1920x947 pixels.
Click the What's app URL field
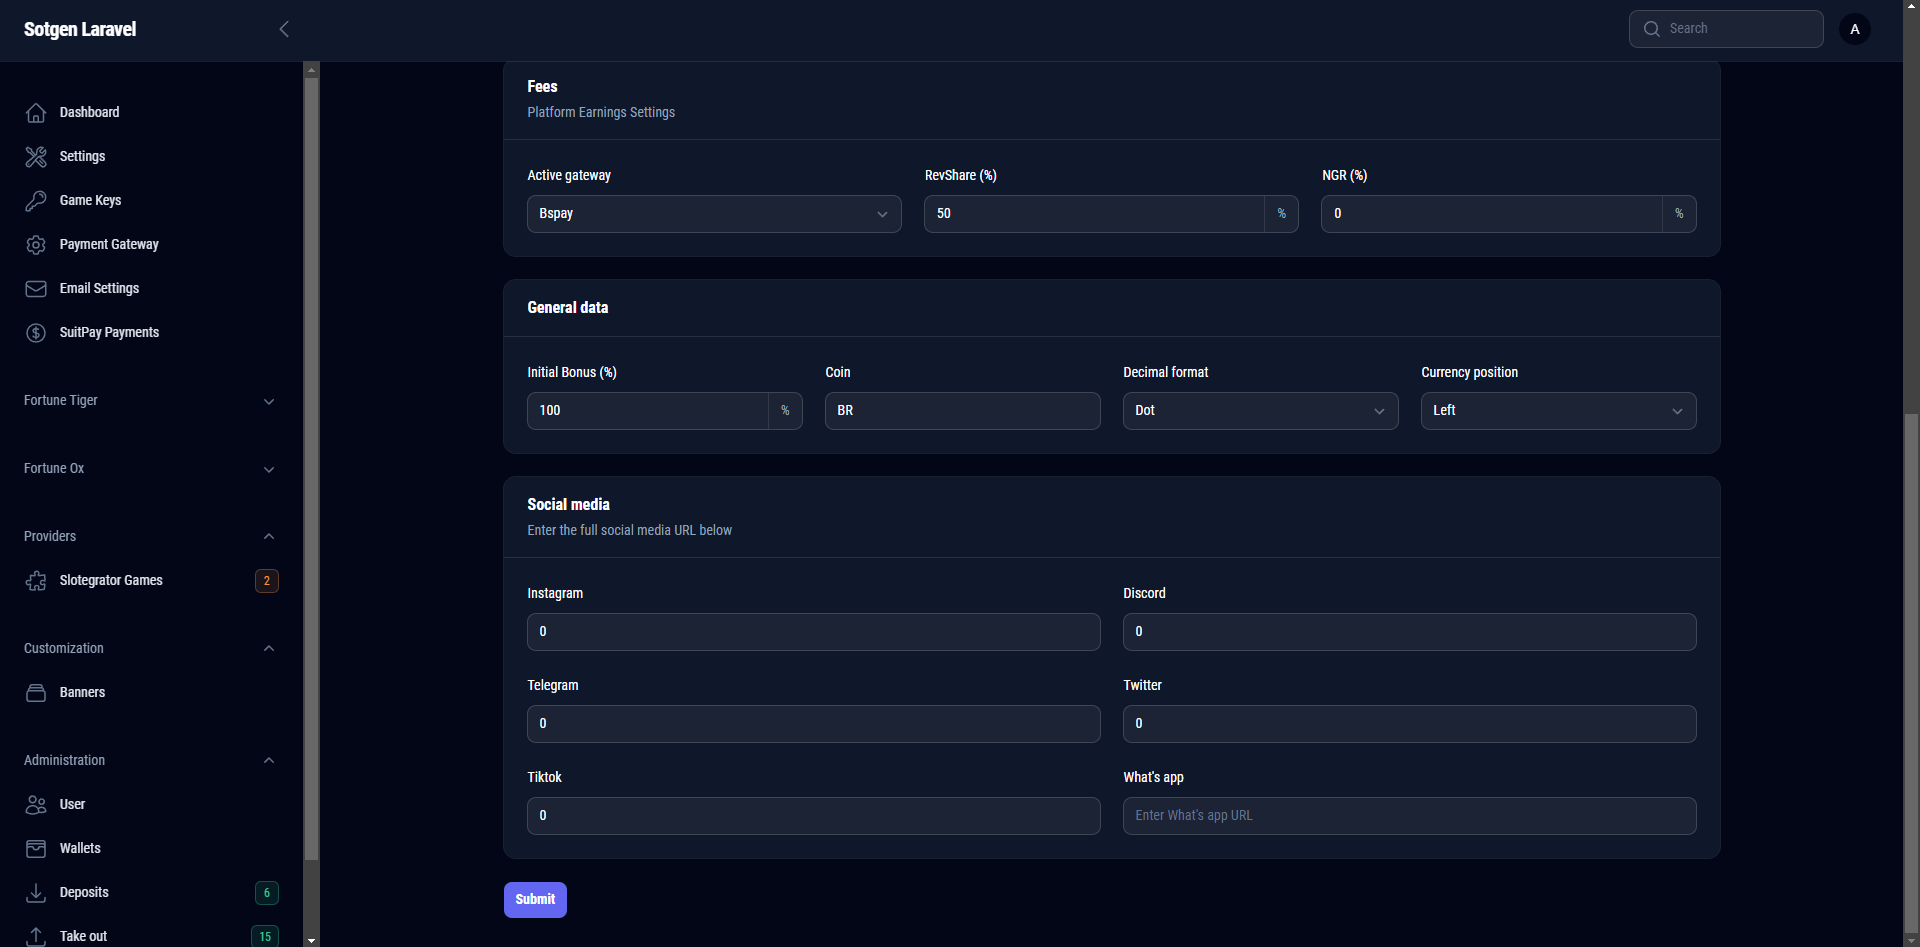1408,816
